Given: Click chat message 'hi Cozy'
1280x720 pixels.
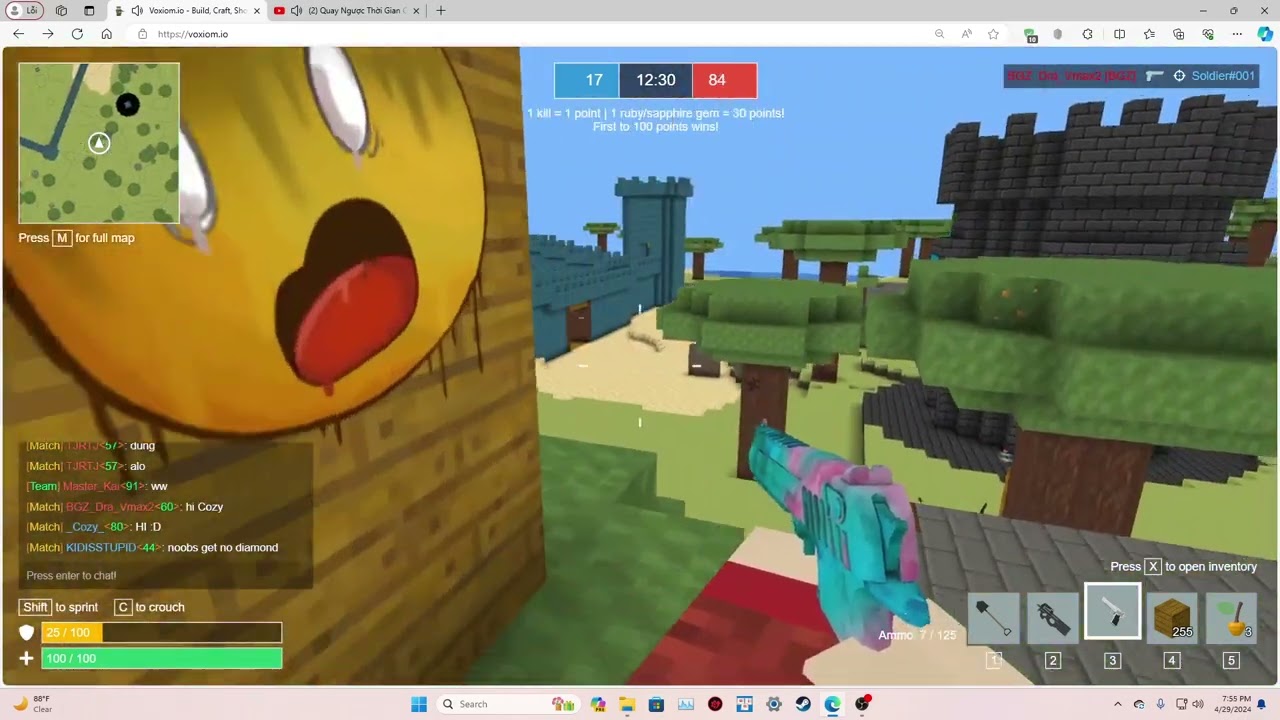Looking at the screenshot, I should [x=204, y=507].
